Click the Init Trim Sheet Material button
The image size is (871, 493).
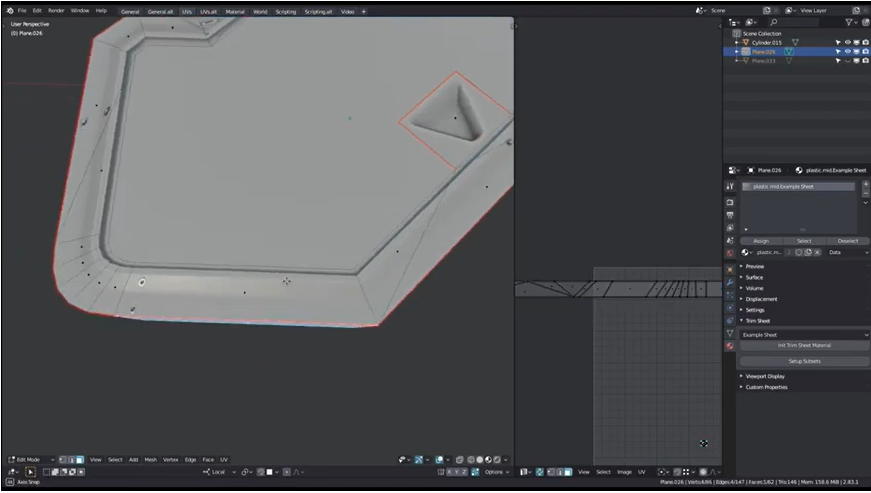pos(804,345)
